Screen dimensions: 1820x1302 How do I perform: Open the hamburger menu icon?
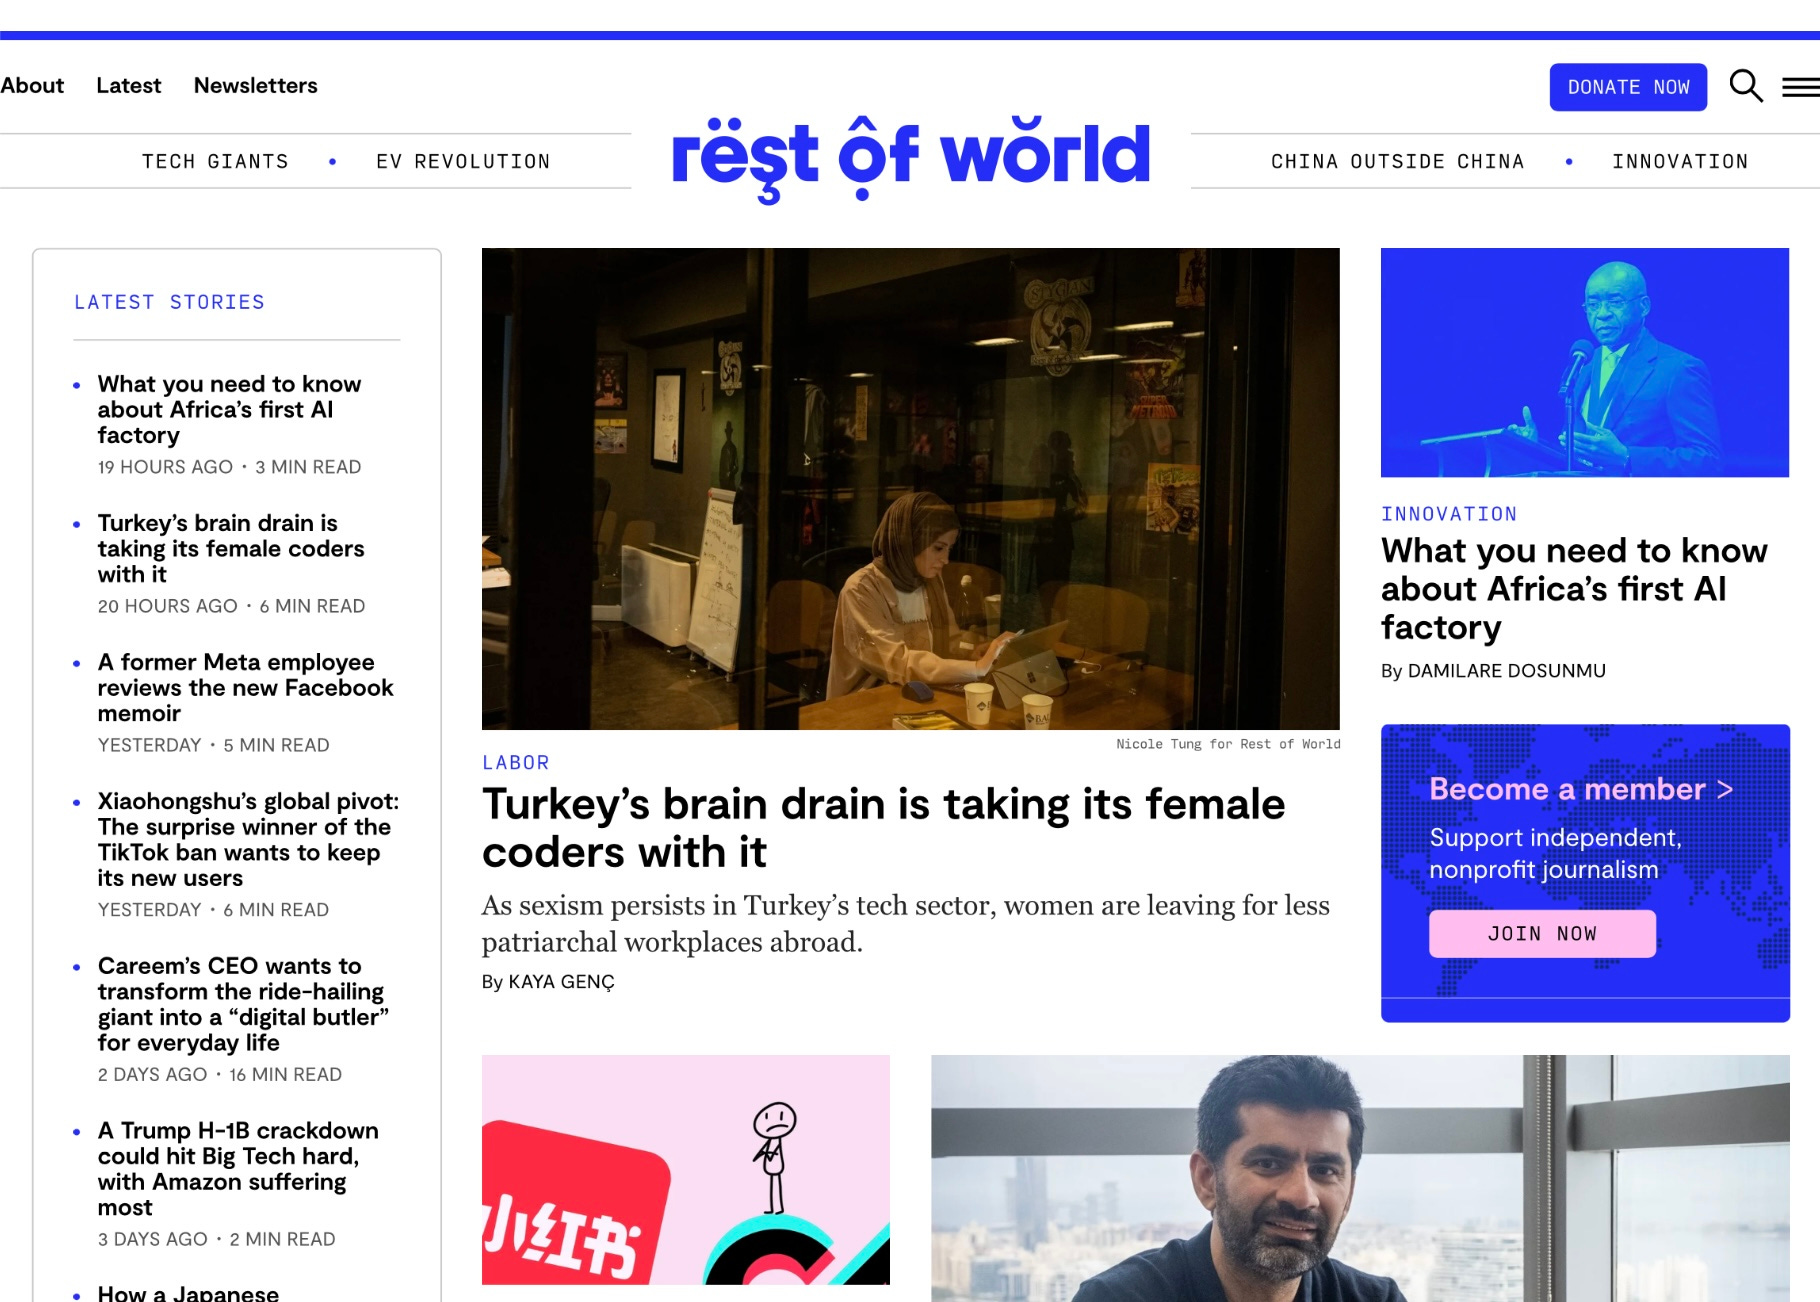click(1800, 88)
